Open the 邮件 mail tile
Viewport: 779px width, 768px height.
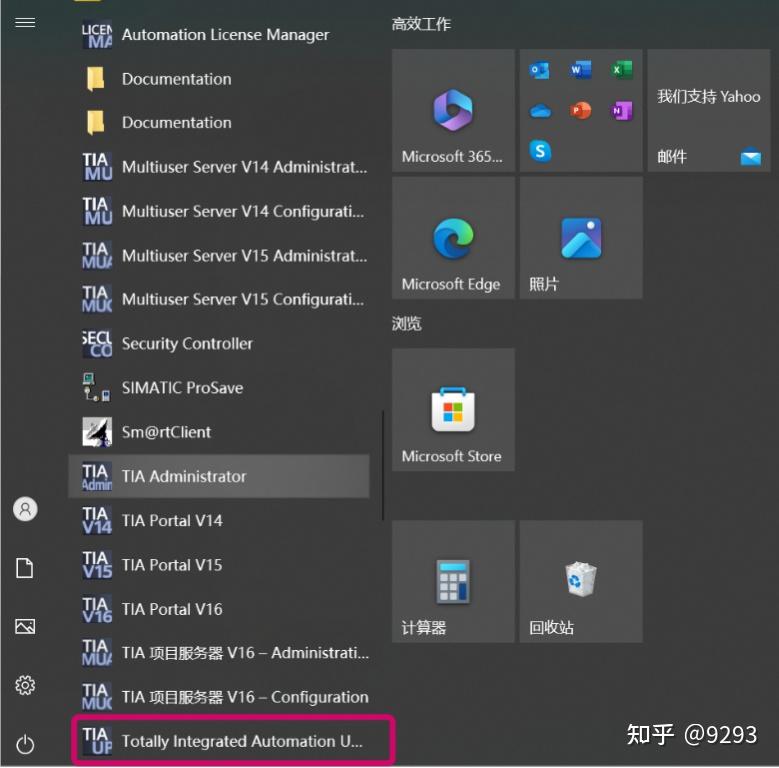[x=708, y=110]
